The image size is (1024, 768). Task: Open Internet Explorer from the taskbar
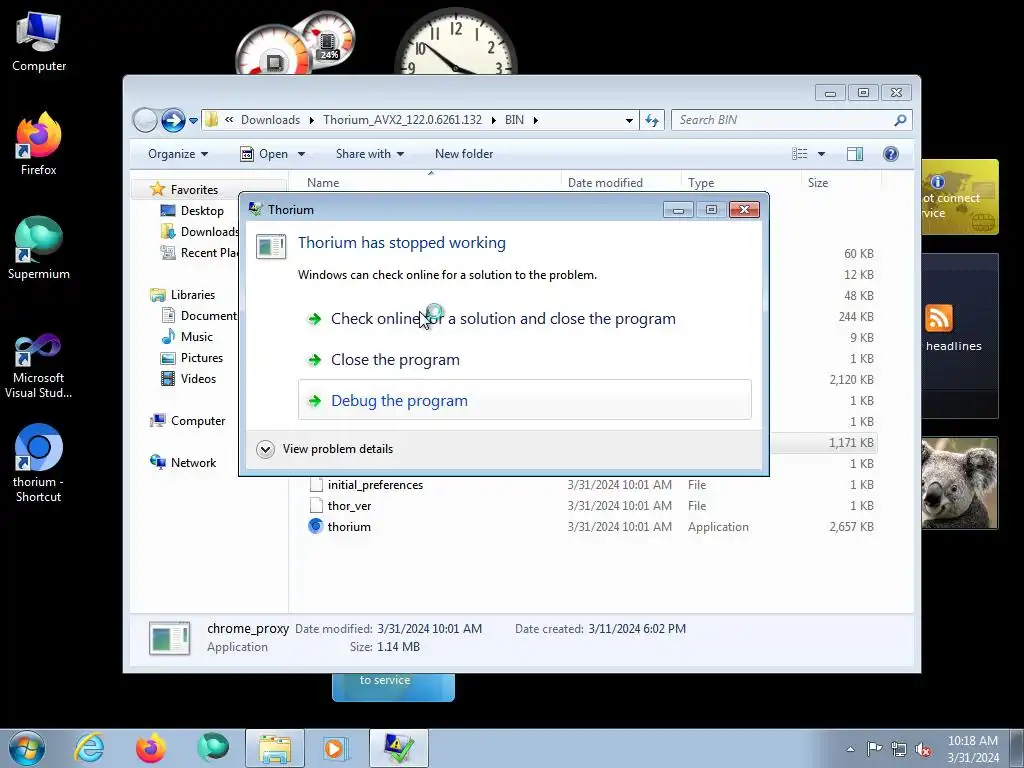[89, 748]
